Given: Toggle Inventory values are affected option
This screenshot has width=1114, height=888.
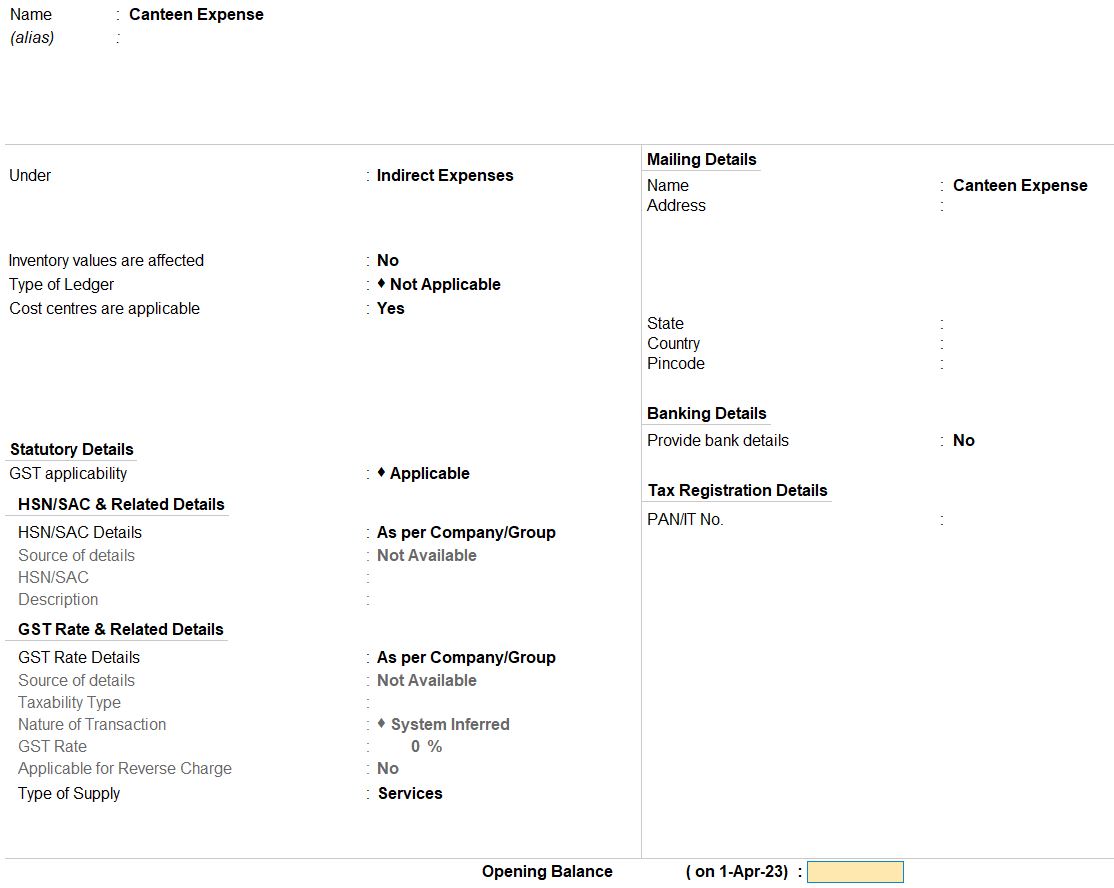Looking at the screenshot, I should tap(388, 261).
